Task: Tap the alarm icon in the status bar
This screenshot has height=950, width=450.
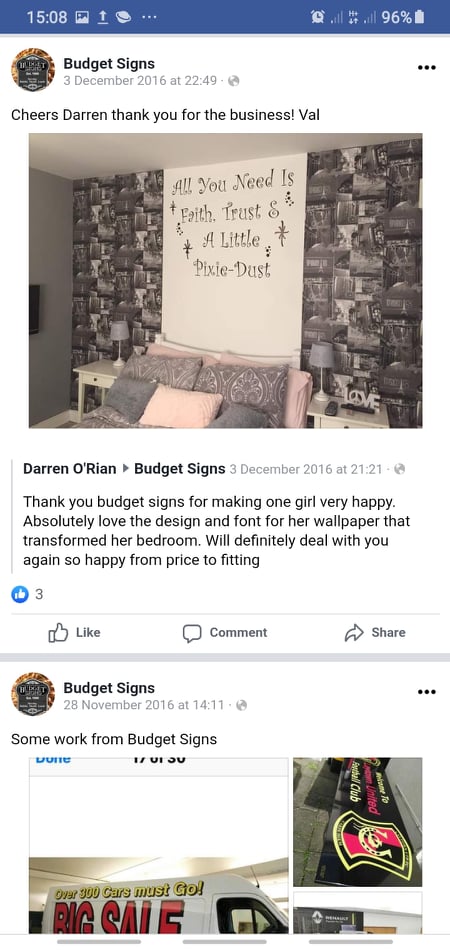Action: click(316, 17)
